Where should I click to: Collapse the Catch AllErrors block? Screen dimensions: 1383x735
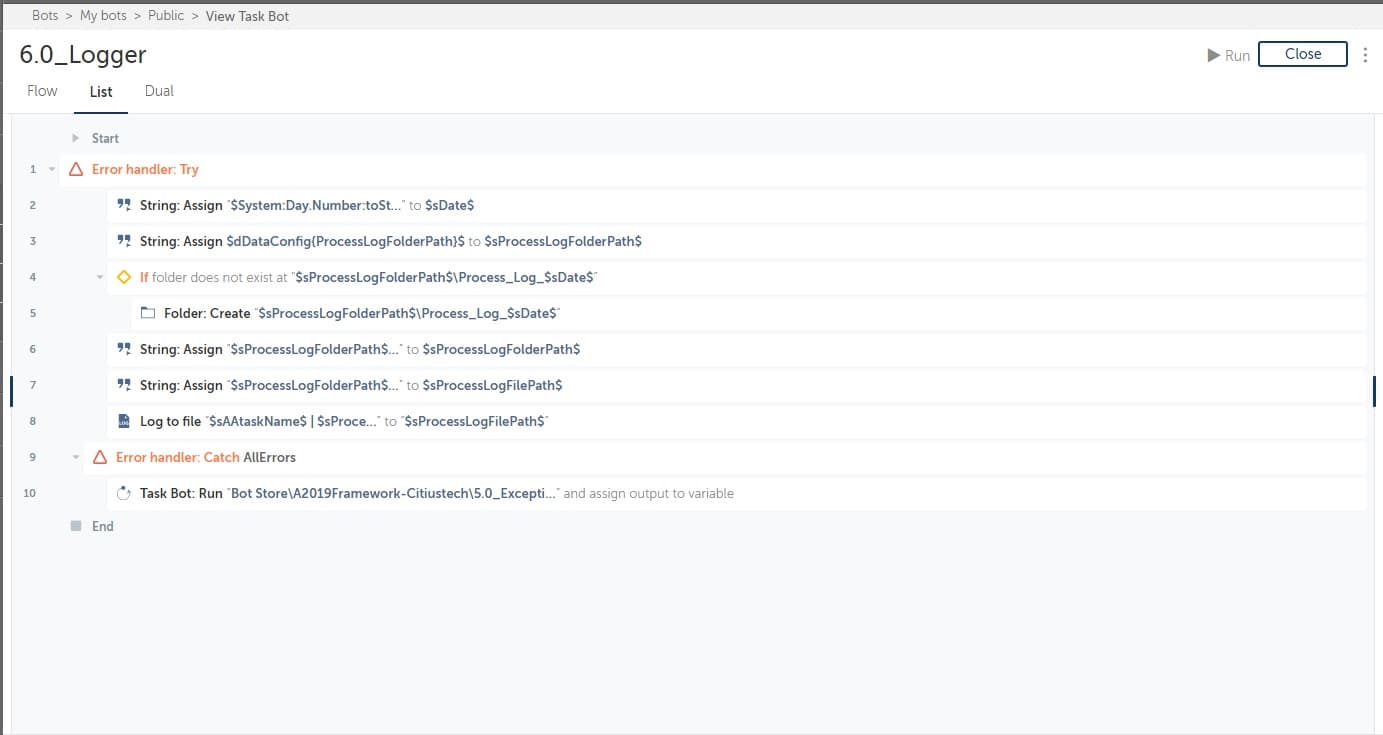[76, 457]
